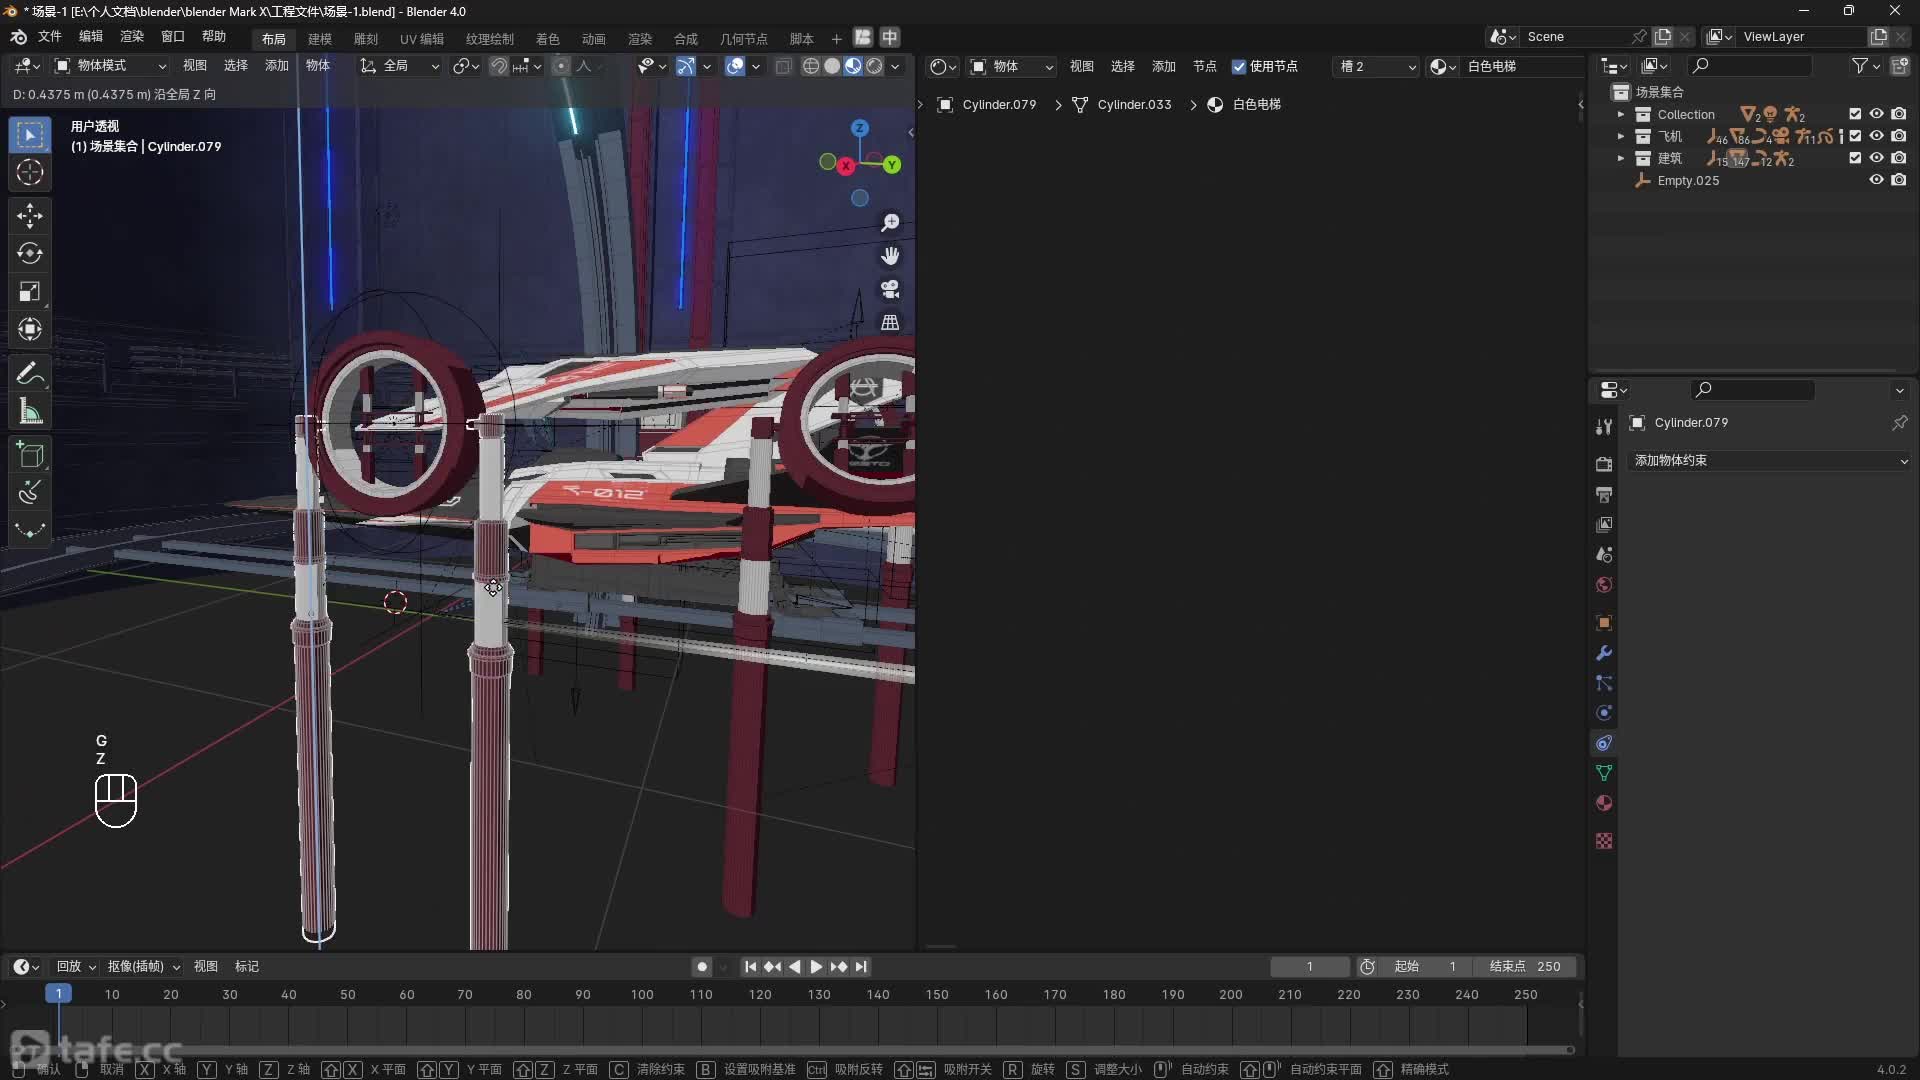Uncheck the 飞机 collection checkbox
Screen dimensions: 1920x1080
click(1855, 136)
